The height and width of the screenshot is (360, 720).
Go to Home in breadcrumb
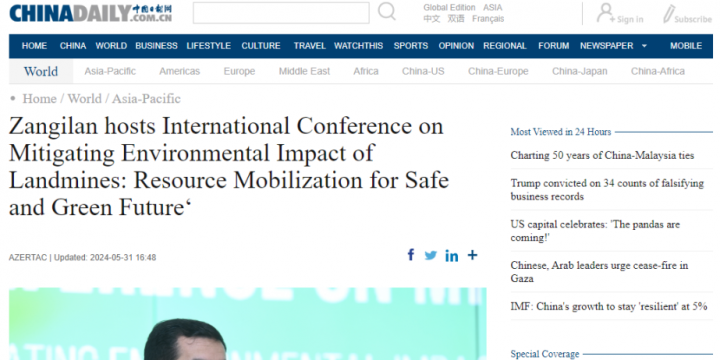pos(39,99)
